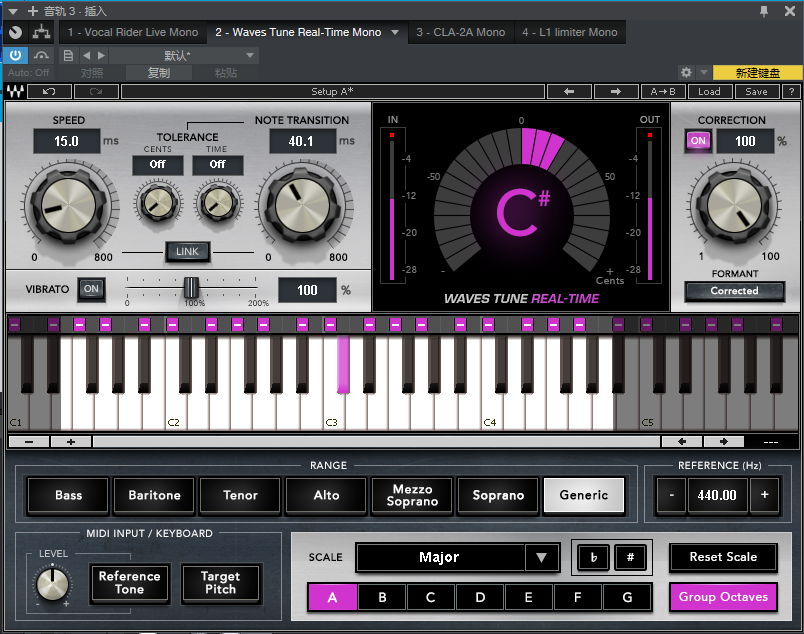Select the Generic range
This screenshot has width=804, height=634.
(584, 495)
